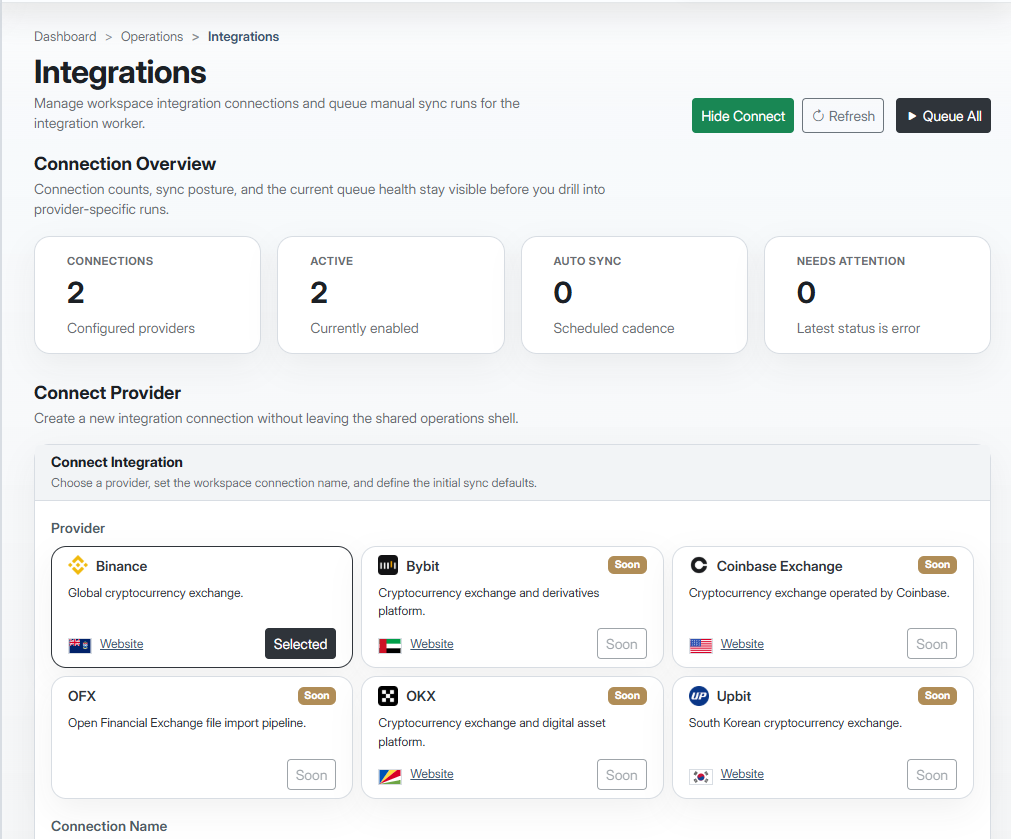Open the Binance Website link
Screen dimensions: 1011x839
pos(121,644)
